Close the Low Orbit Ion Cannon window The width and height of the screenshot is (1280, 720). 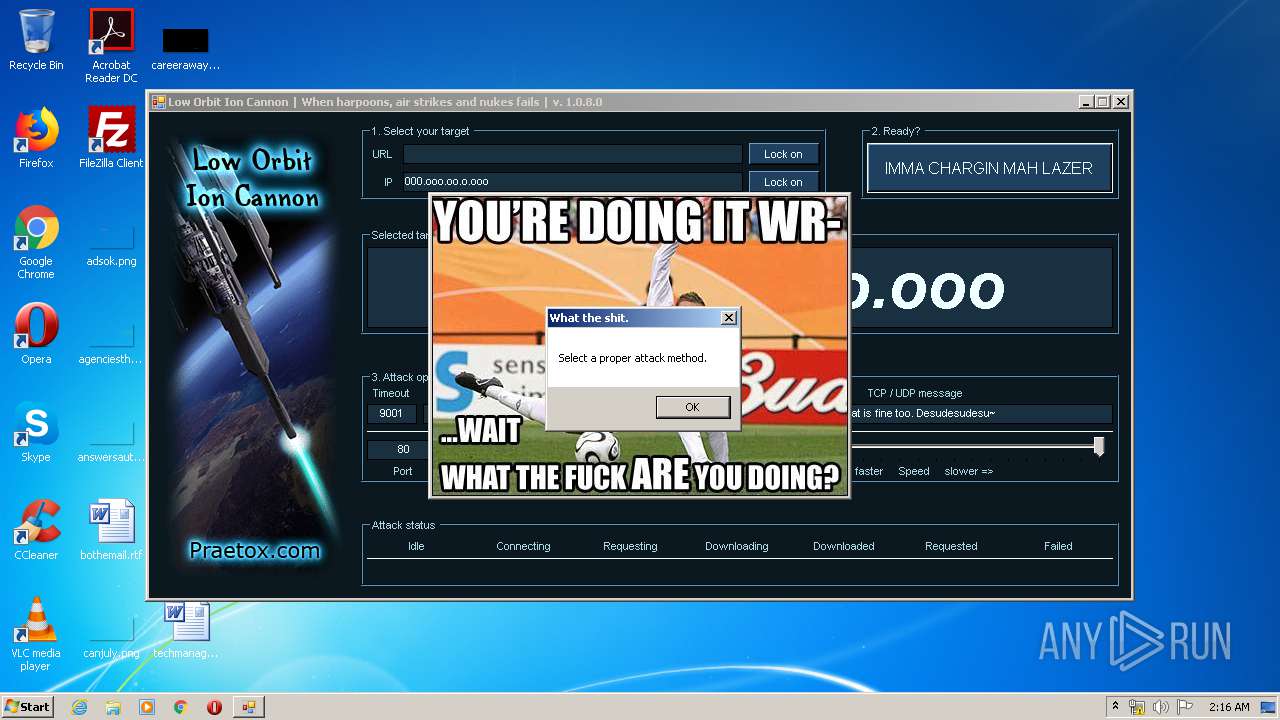[1121, 102]
